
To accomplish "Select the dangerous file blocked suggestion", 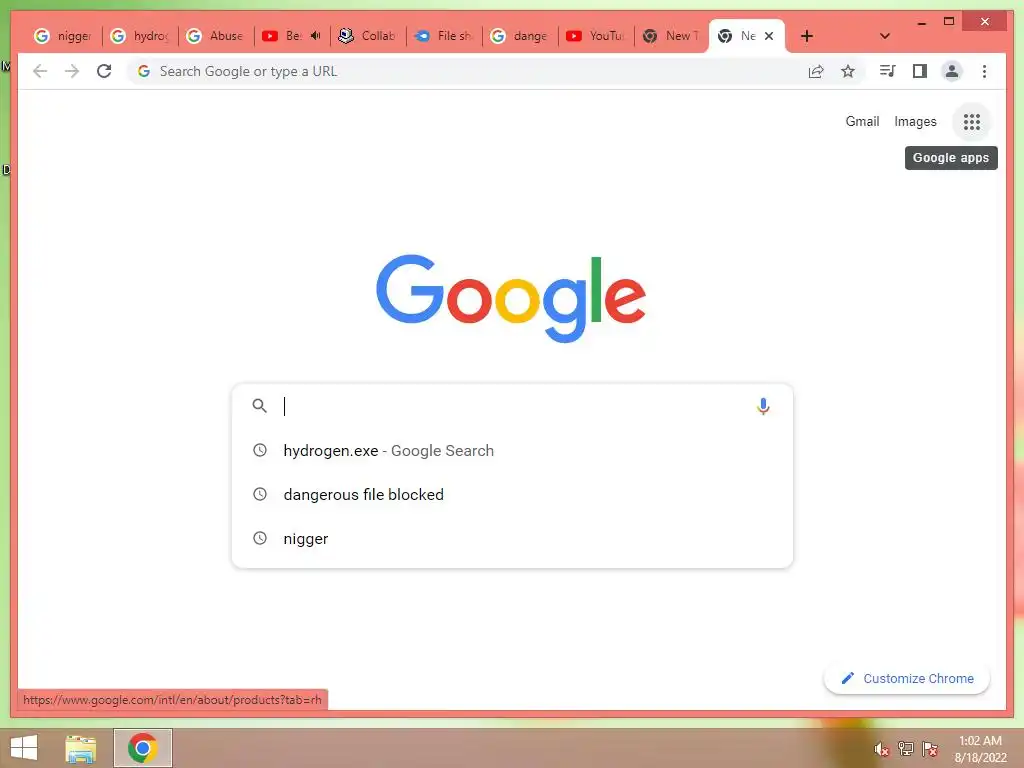I will click(x=513, y=494).
